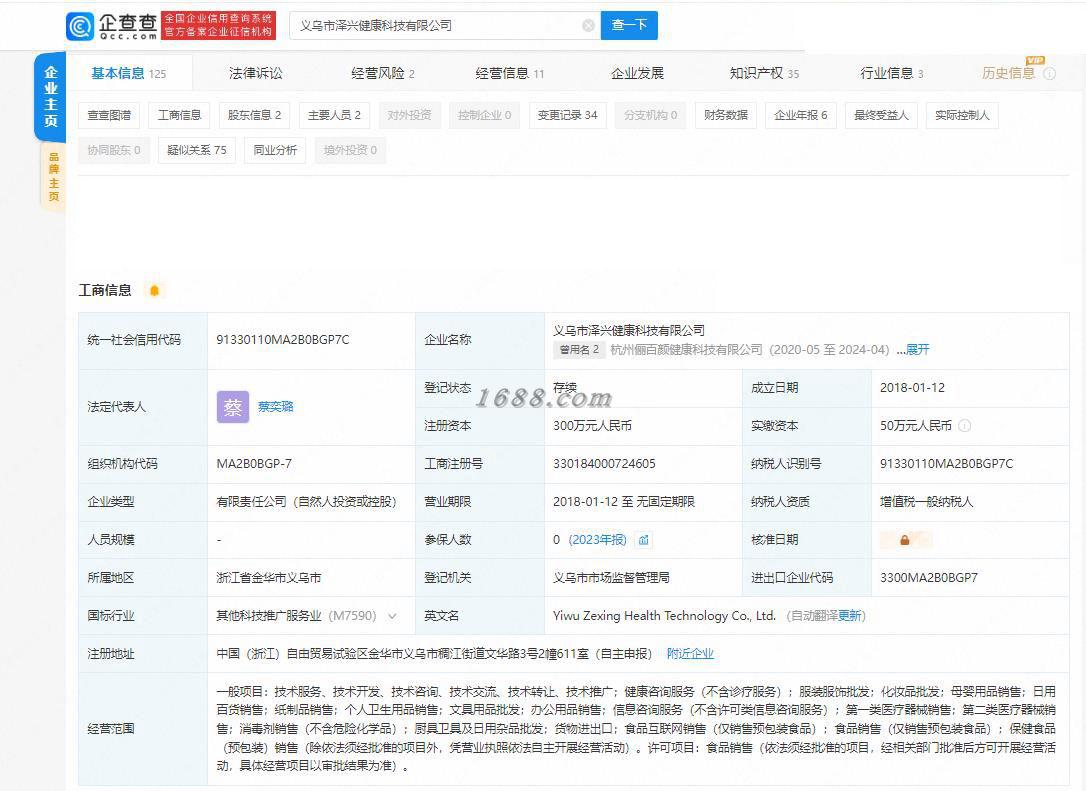Click the red 全国企业信用查询系统 banner
This screenshot has width=1086, height=791.
(218, 26)
